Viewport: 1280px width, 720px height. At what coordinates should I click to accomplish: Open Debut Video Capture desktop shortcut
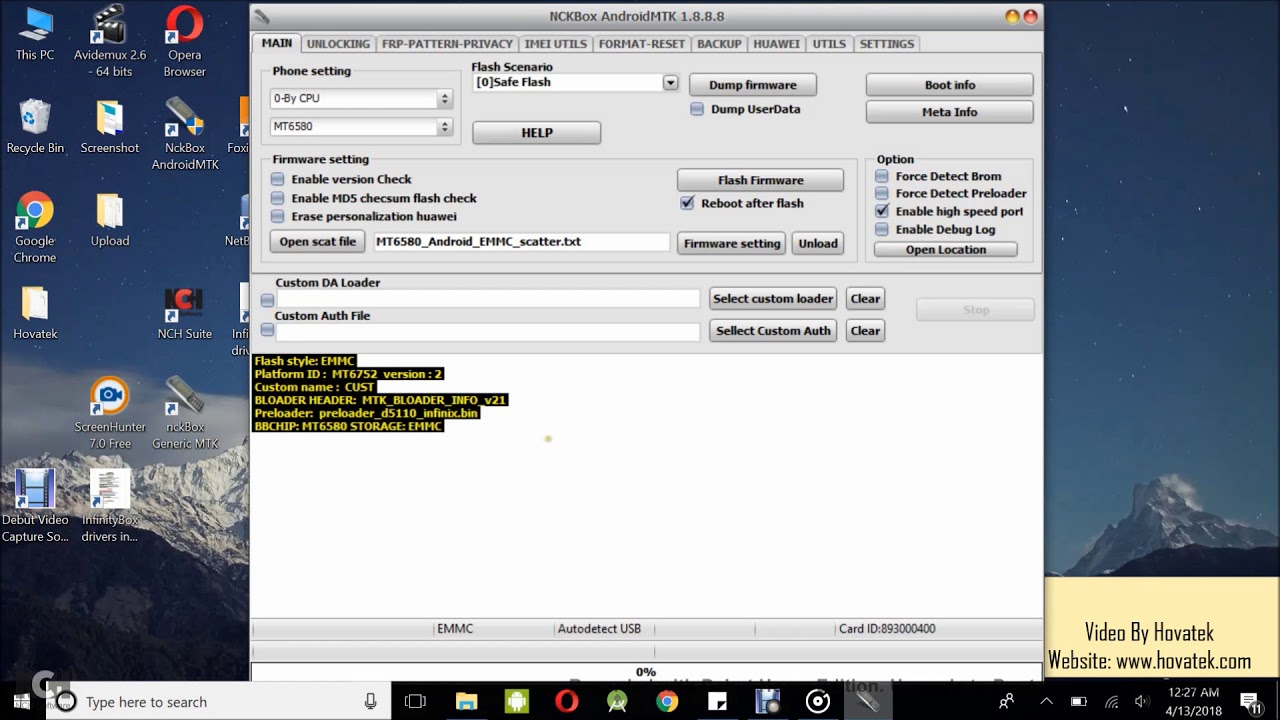pyautogui.click(x=35, y=506)
